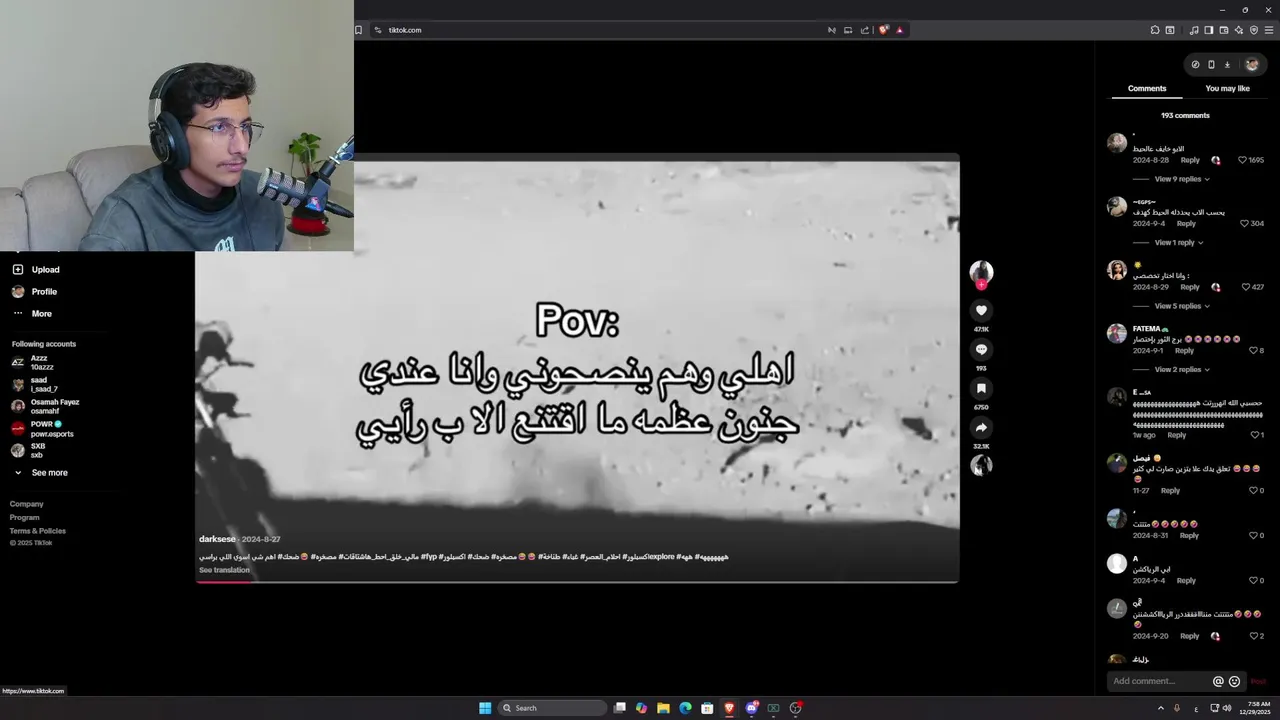The width and height of the screenshot is (1280, 720).
Task: Click the Program footer link
Action: [25, 517]
